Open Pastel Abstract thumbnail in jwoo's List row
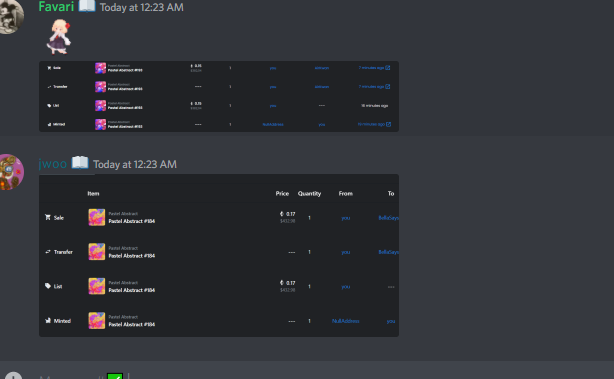614x379 pixels. tap(96, 286)
